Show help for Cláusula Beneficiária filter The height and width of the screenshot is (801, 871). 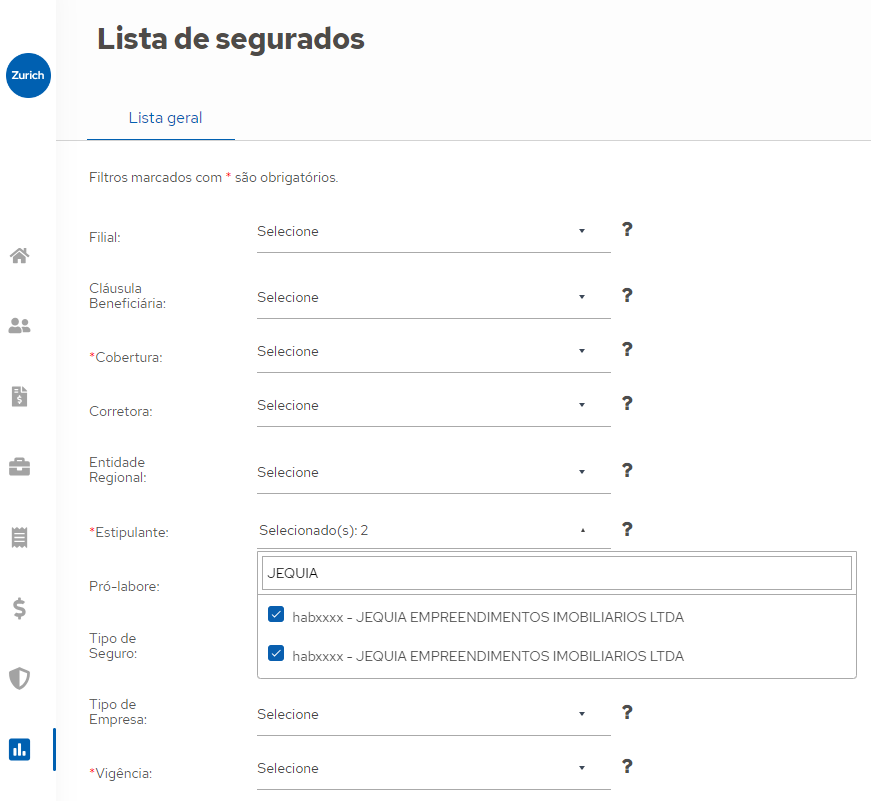click(627, 296)
